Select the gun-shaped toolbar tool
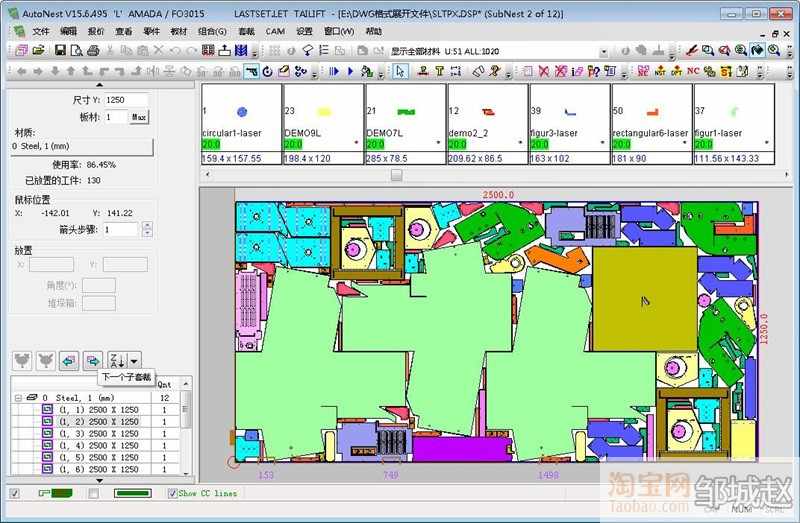 (x=251, y=71)
